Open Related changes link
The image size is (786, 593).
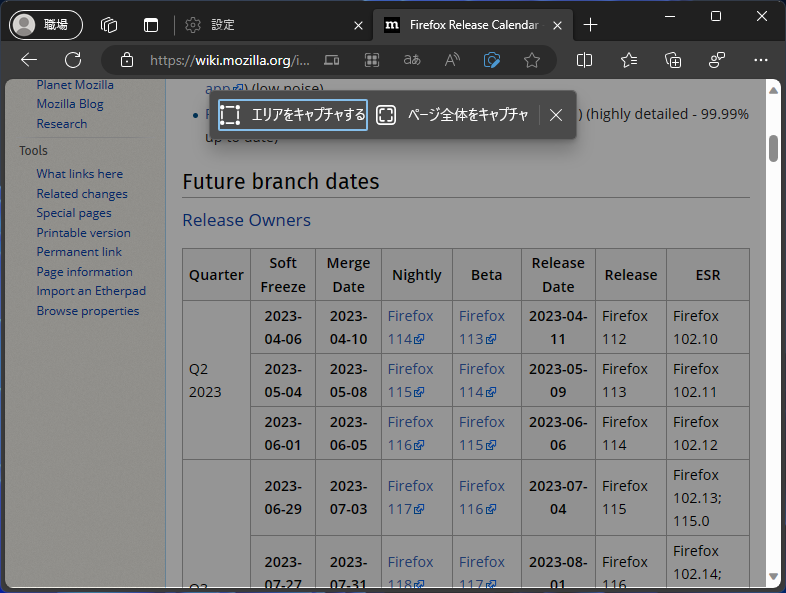click(82, 193)
